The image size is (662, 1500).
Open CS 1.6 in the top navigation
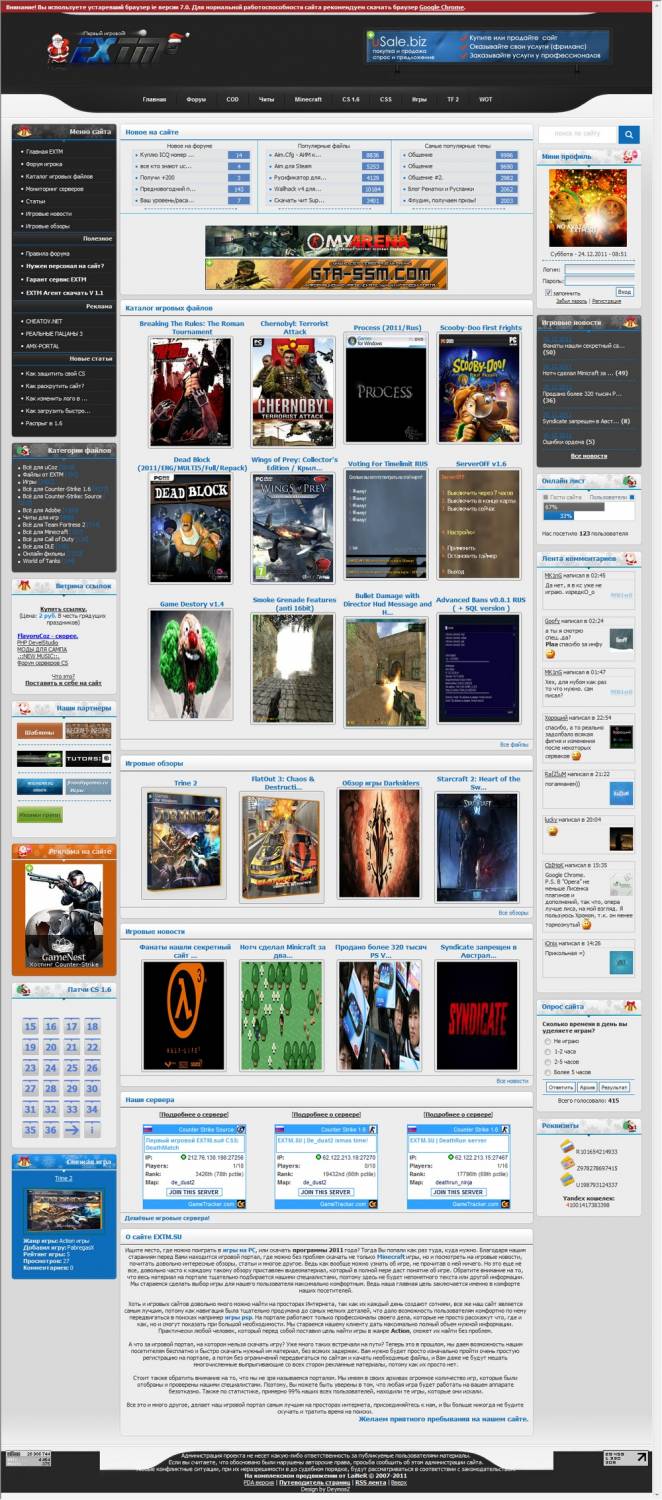pos(350,100)
